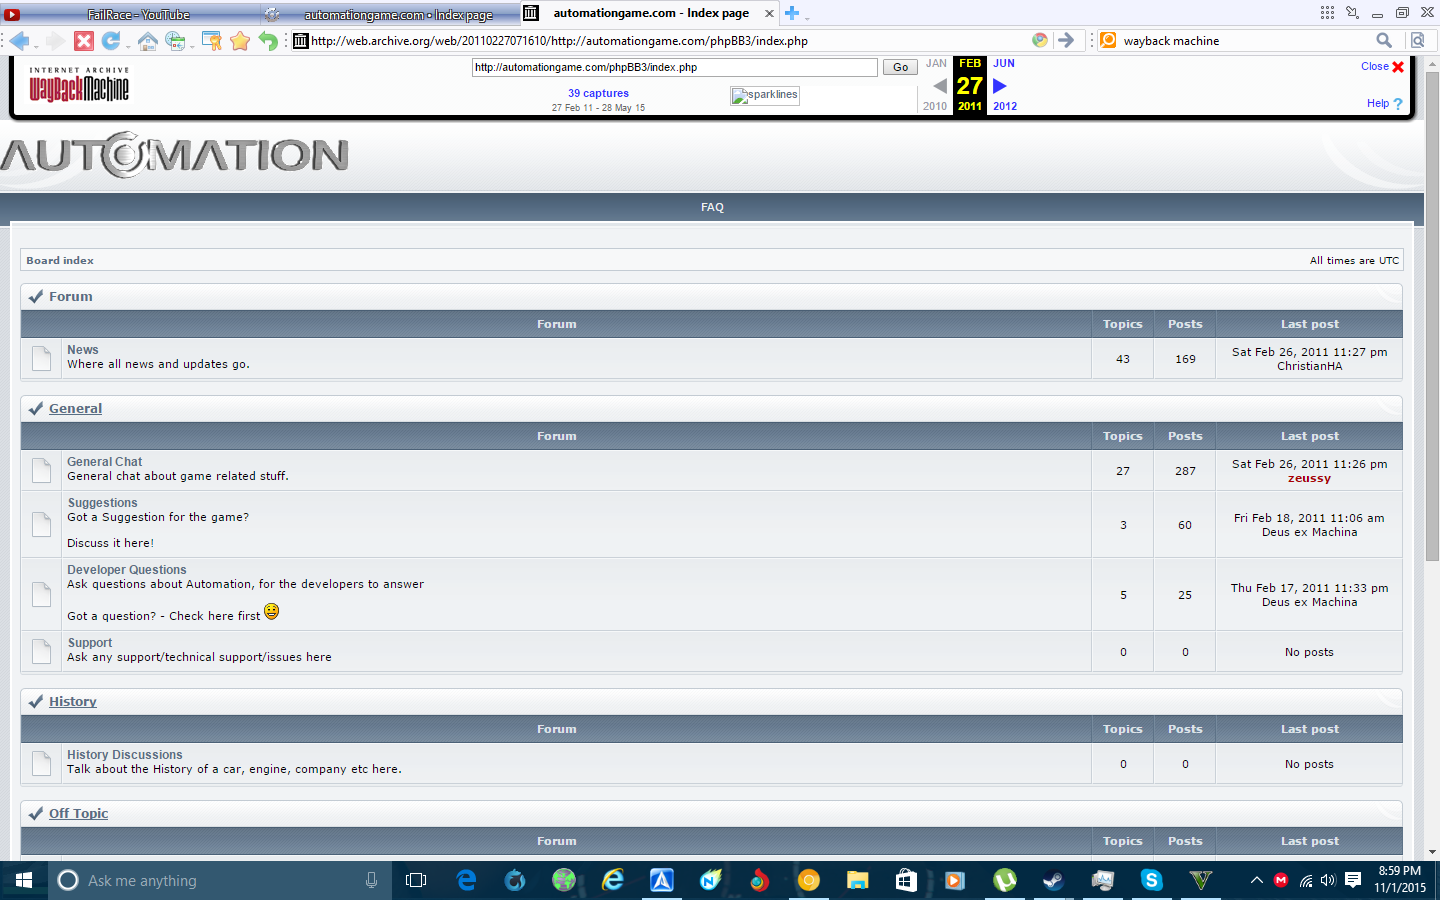Screen dimensions: 1440x900
Task: Click the Automation site logo
Action: coord(175,155)
